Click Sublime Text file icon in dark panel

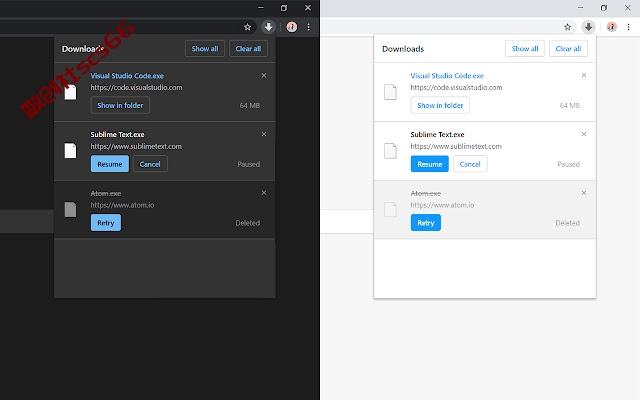(x=71, y=151)
